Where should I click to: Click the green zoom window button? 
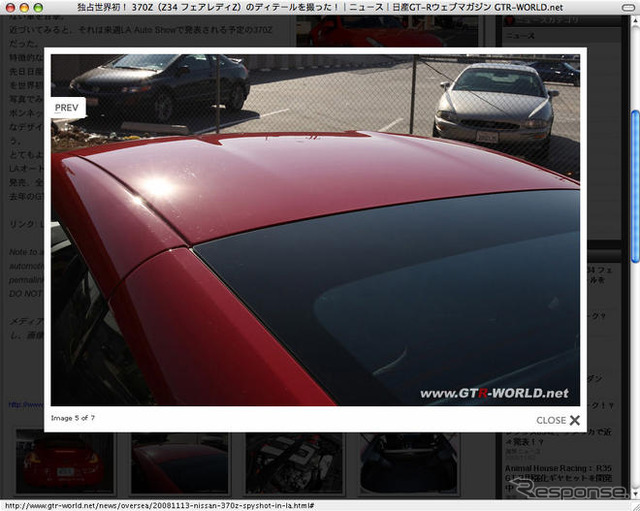coord(38,7)
